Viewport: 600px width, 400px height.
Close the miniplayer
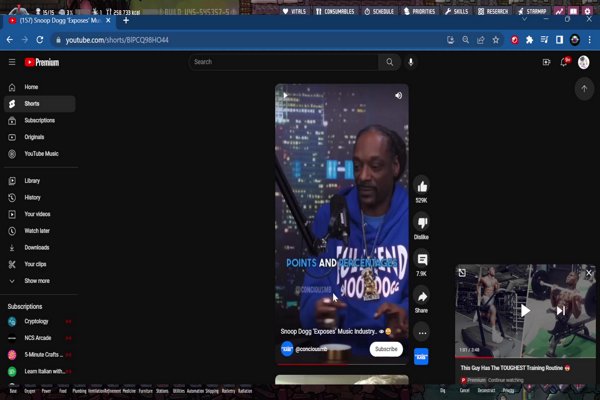pyautogui.click(x=589, y=273)
